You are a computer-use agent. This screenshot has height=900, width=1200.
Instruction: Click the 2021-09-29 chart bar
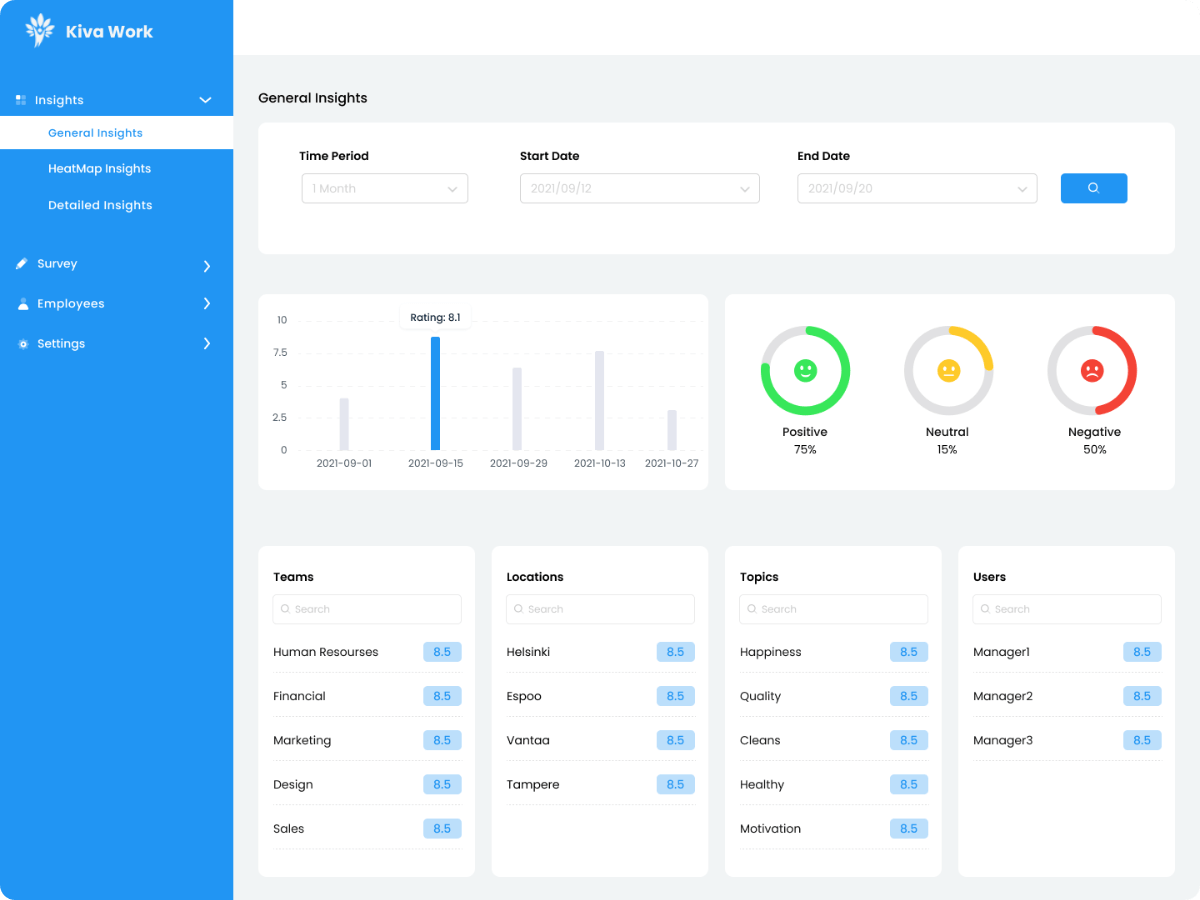click(517, 409)
